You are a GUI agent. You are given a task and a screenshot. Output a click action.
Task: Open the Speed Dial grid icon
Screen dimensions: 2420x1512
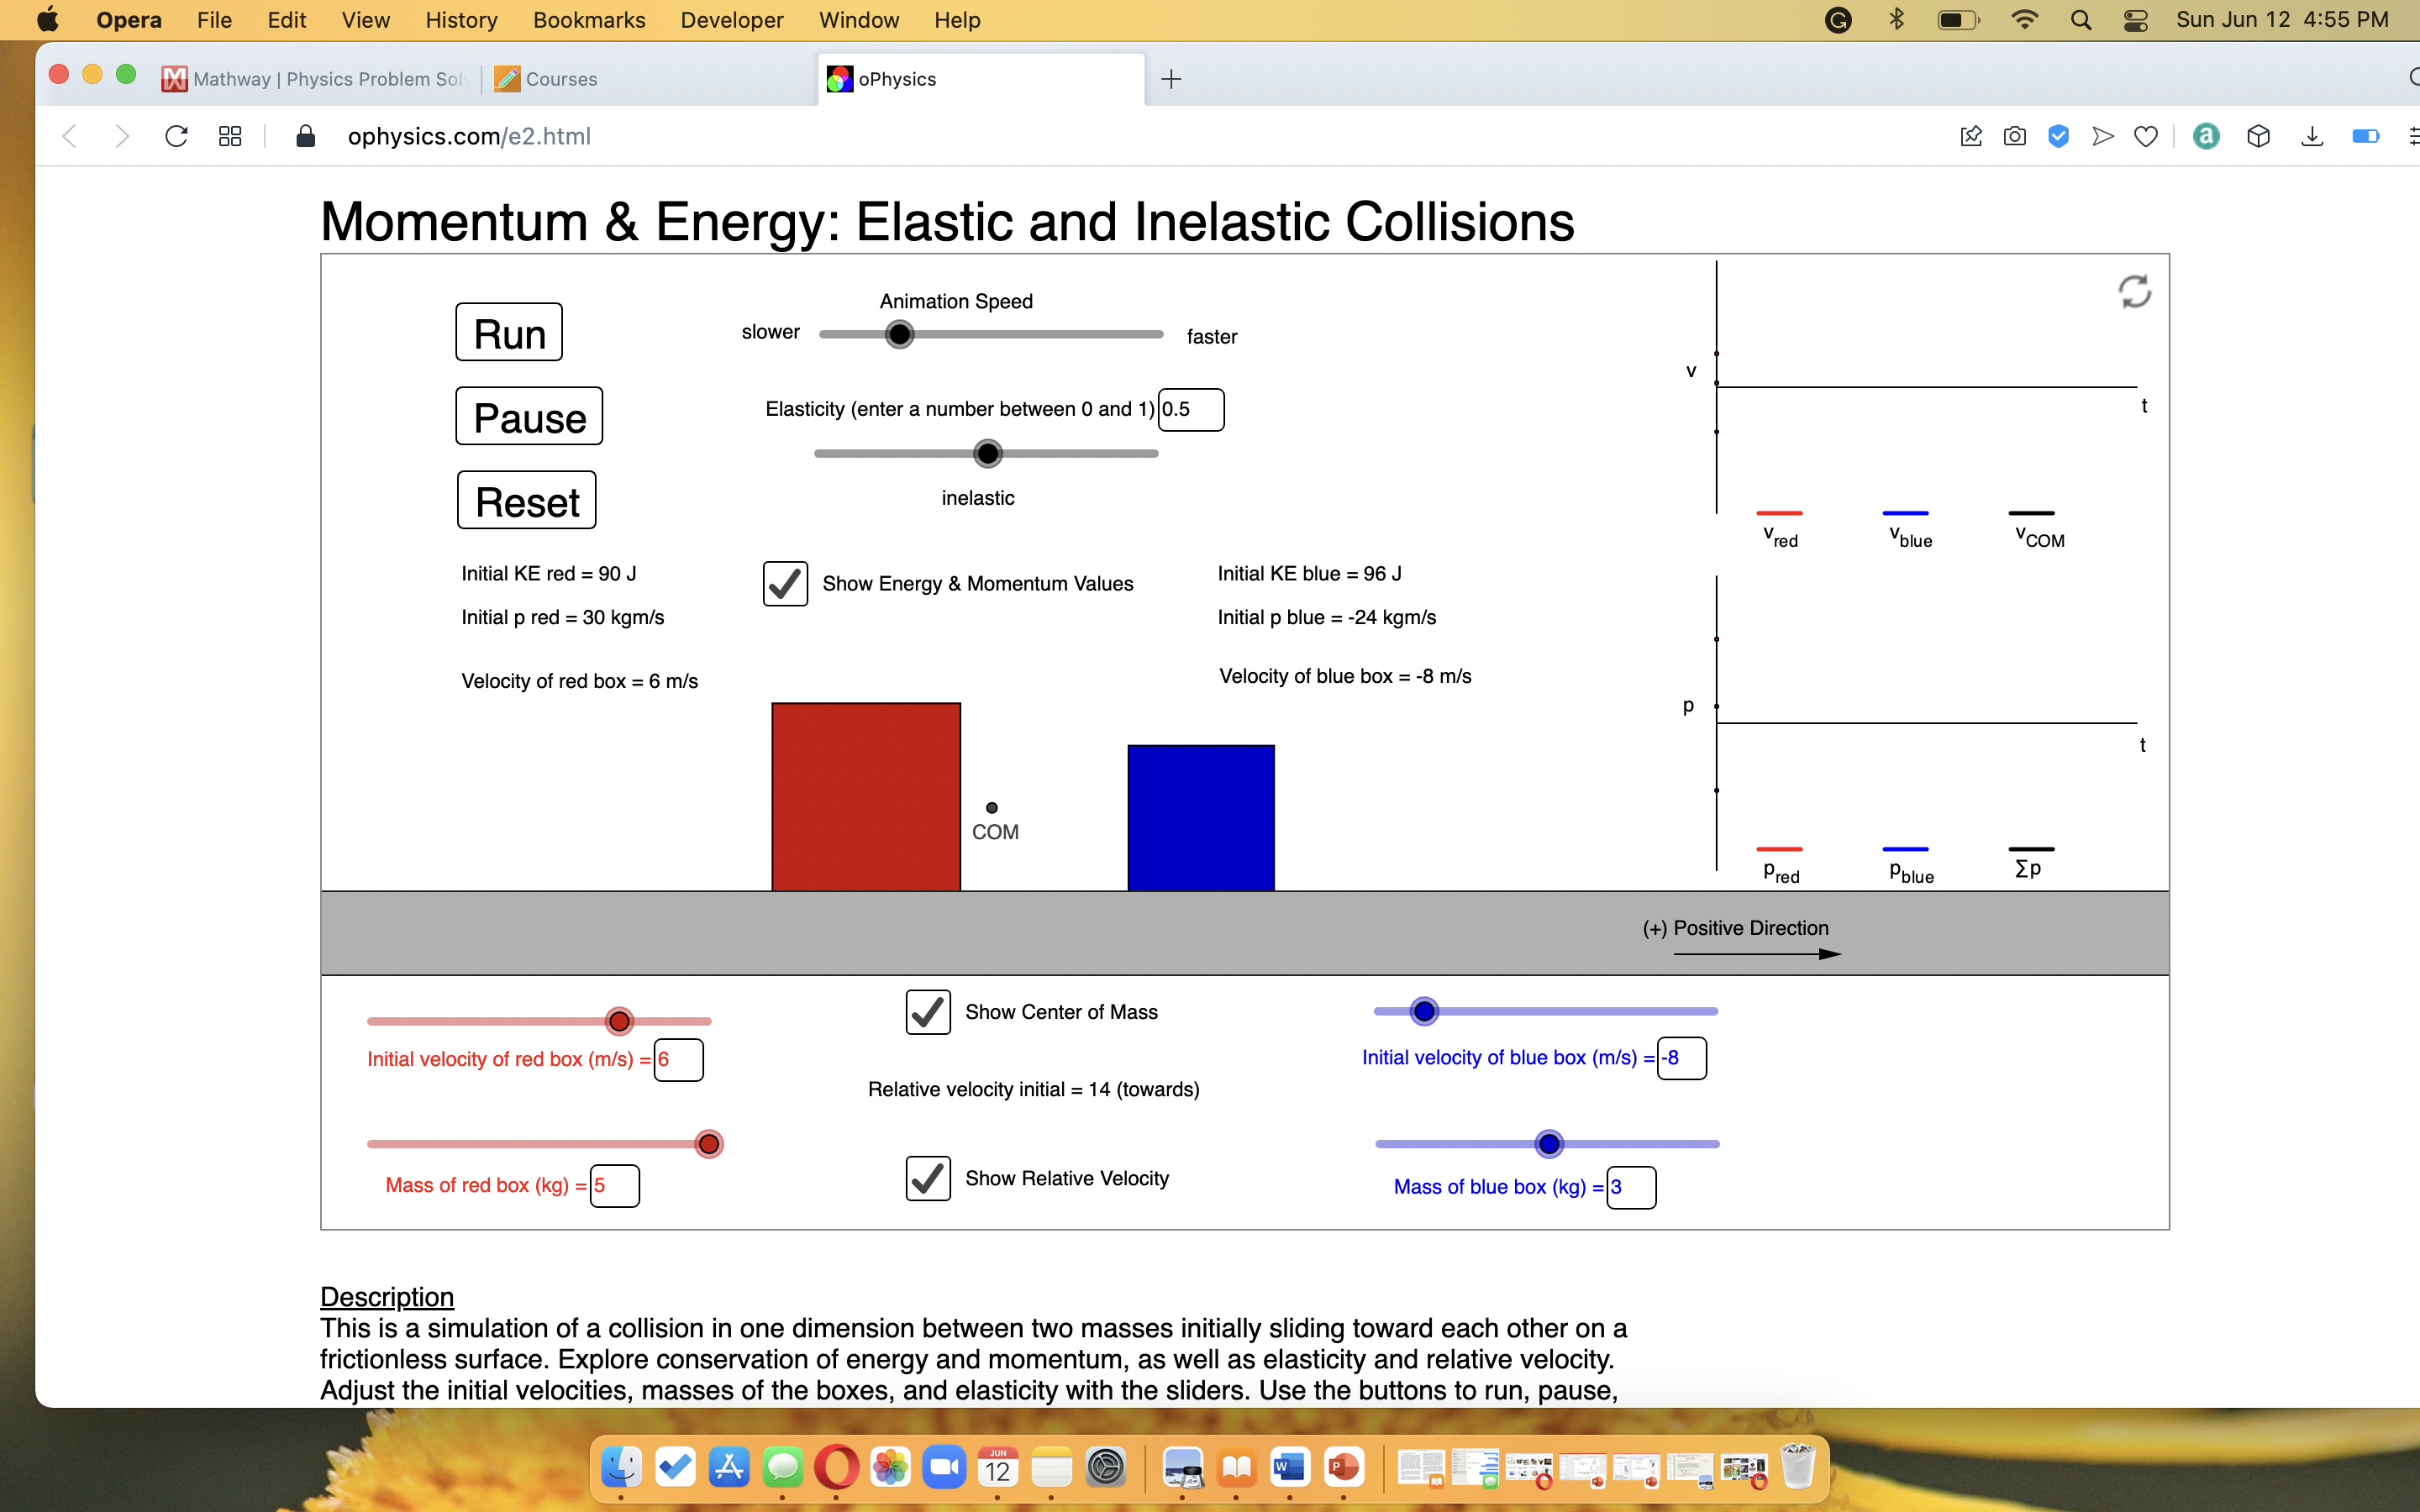pos(230,136)
